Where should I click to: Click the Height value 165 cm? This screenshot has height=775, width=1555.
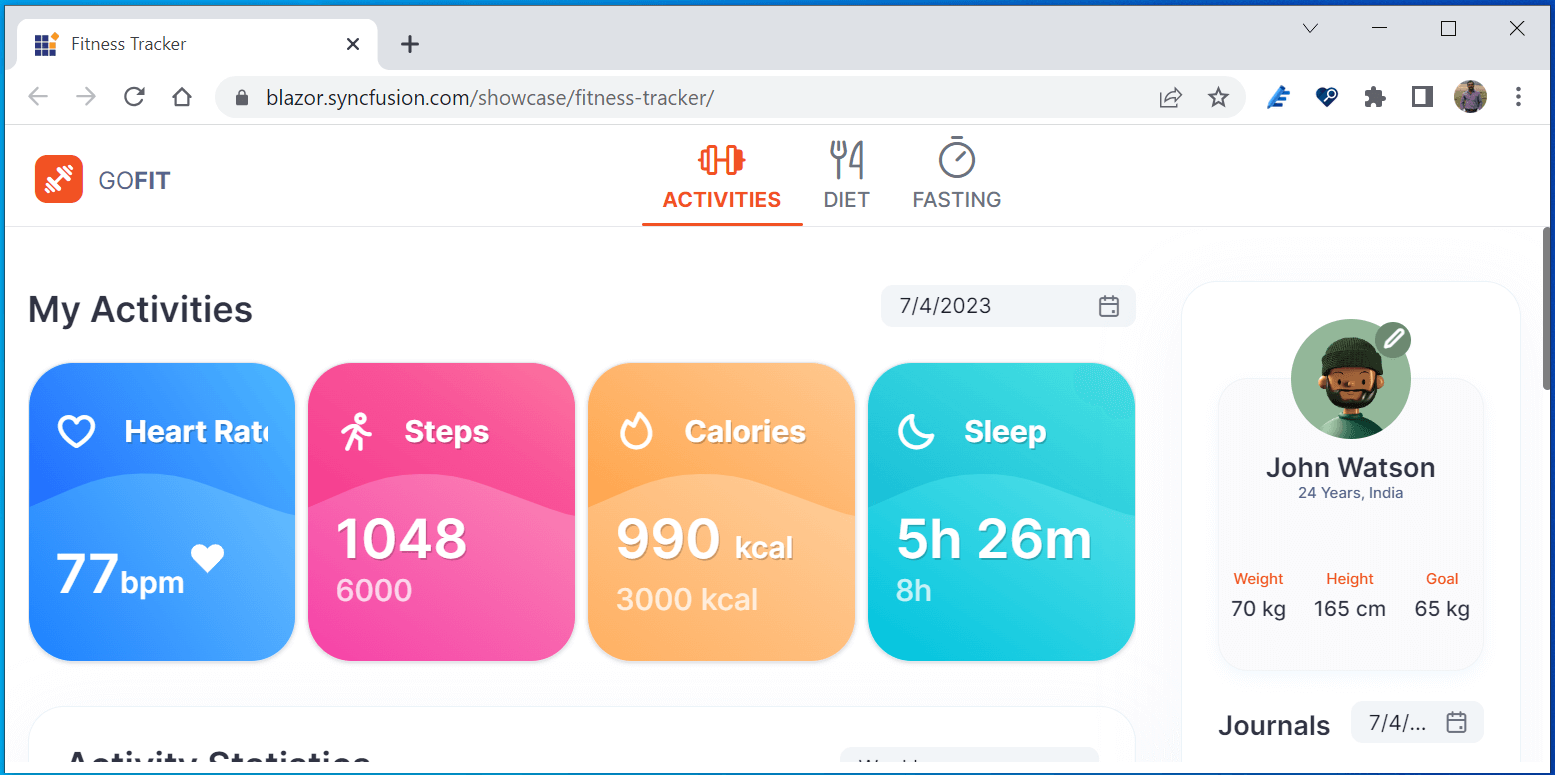pos(1350,609)
